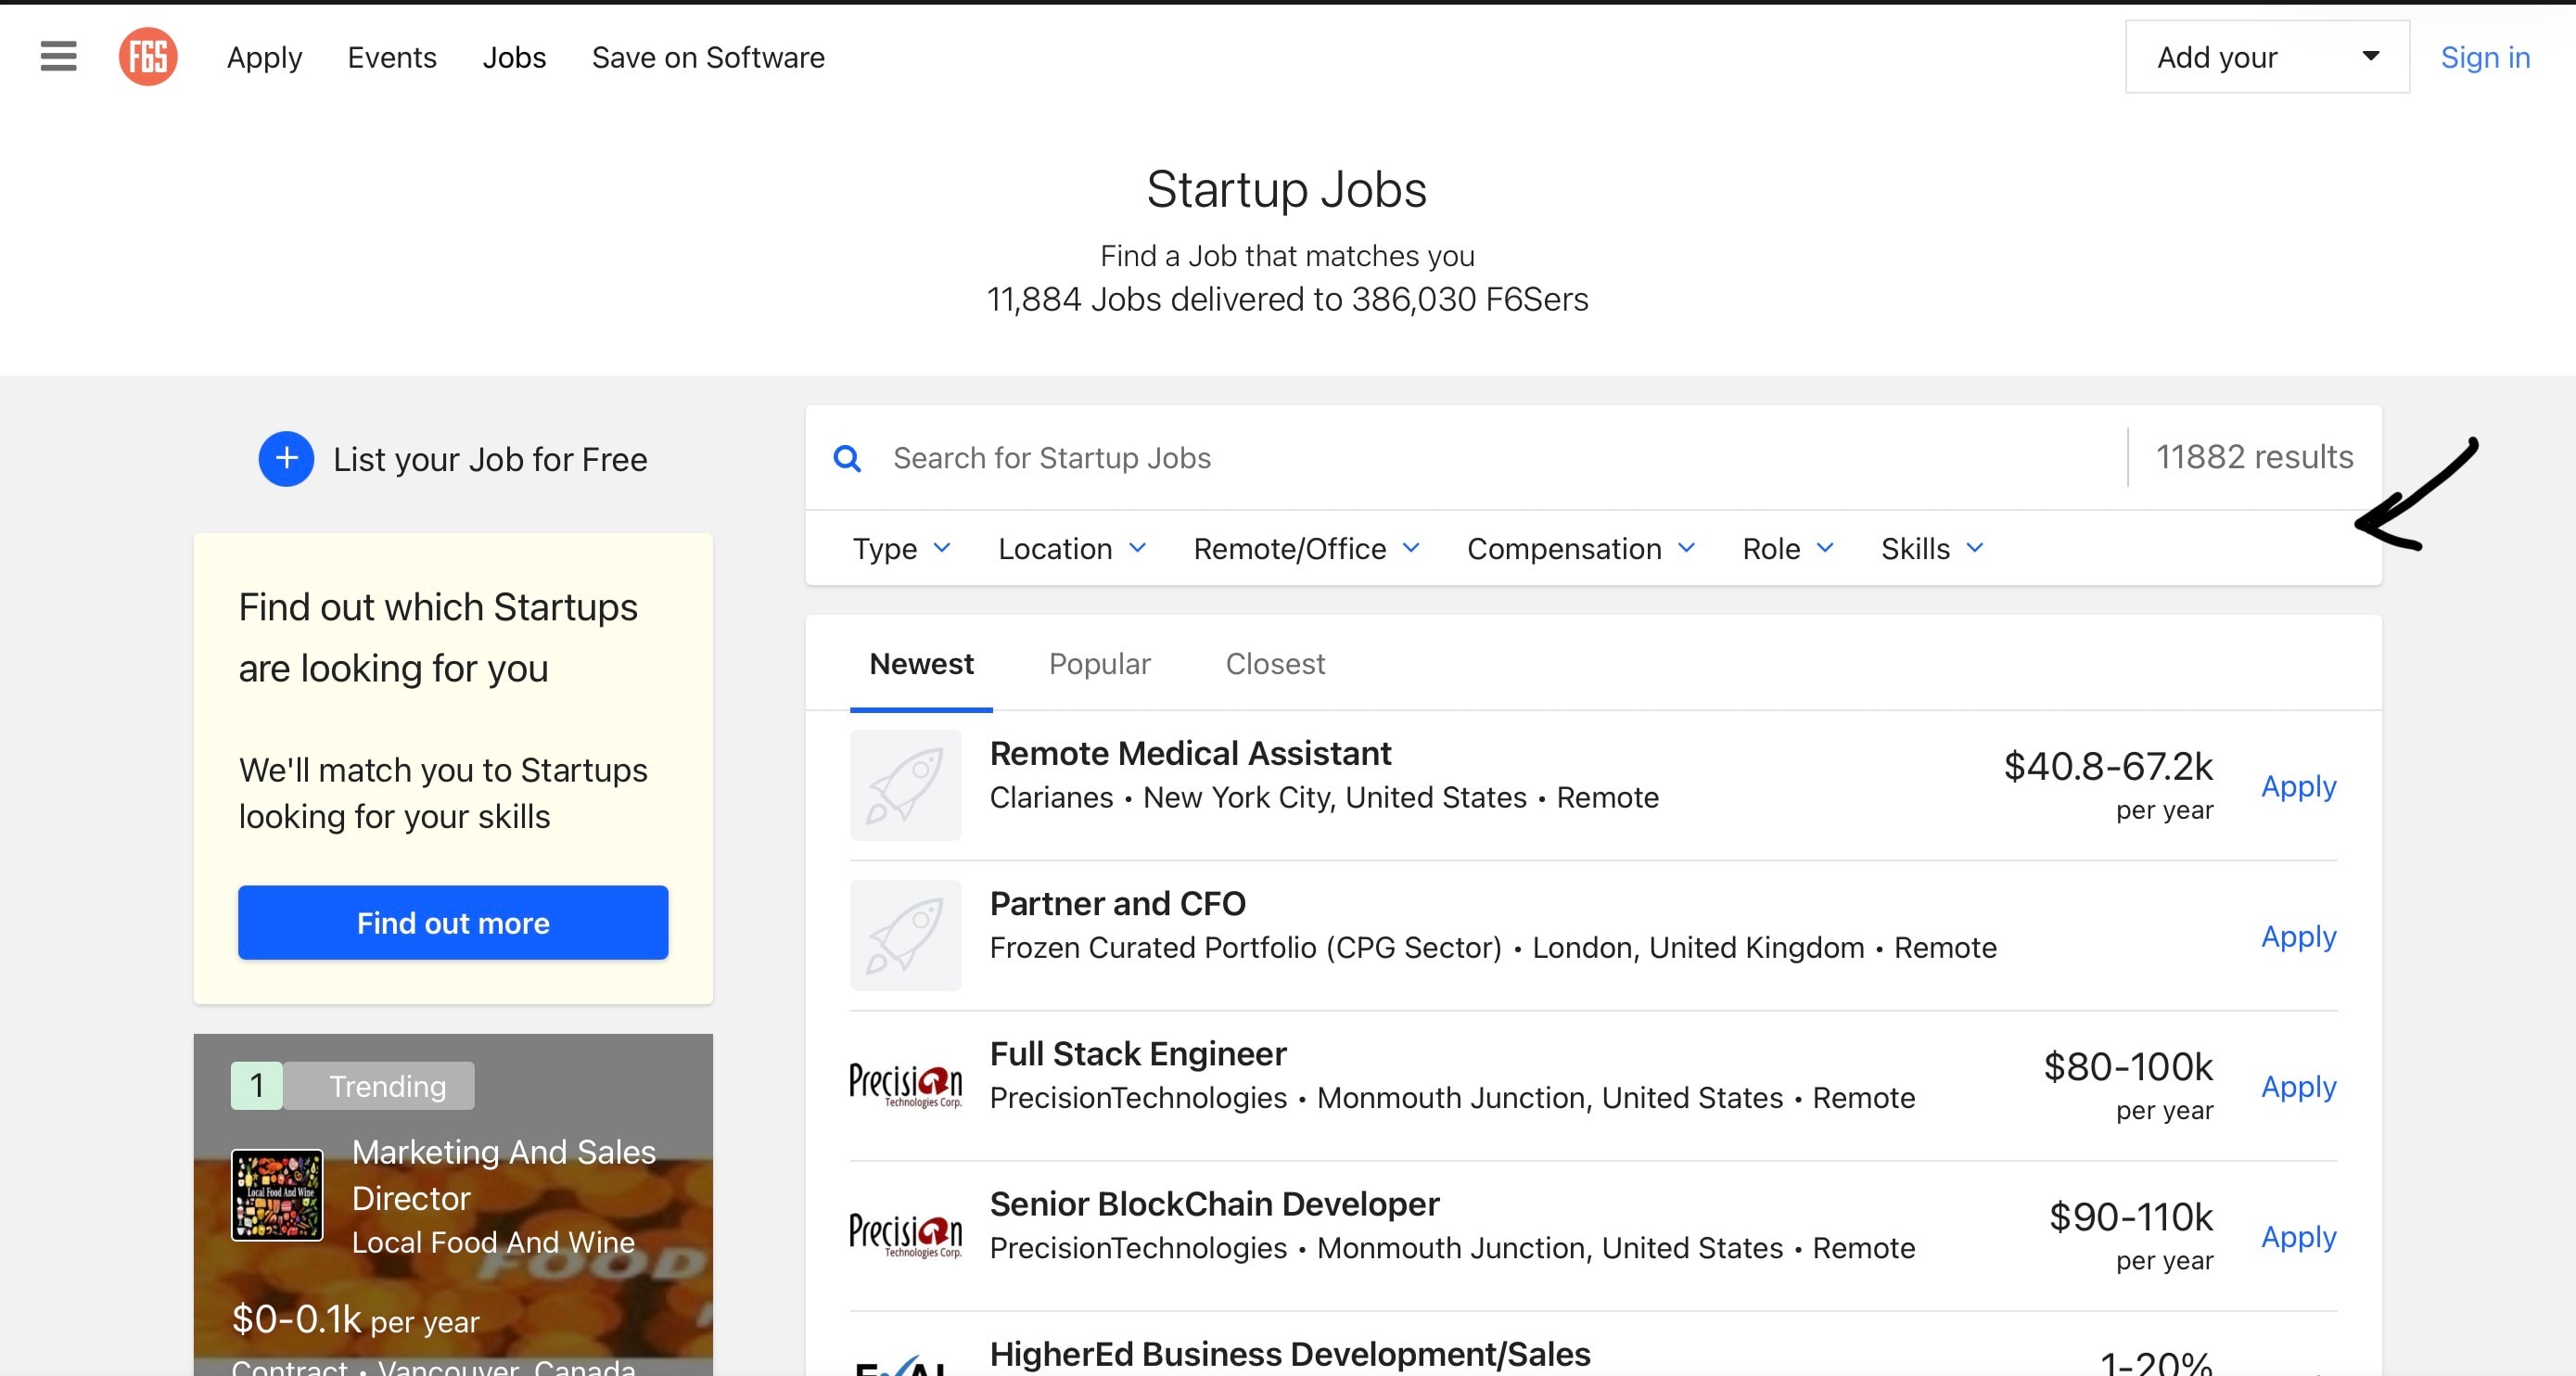Click the Partner and CFO rocket logo
2576x1376 pixels.
pos(905,935)
